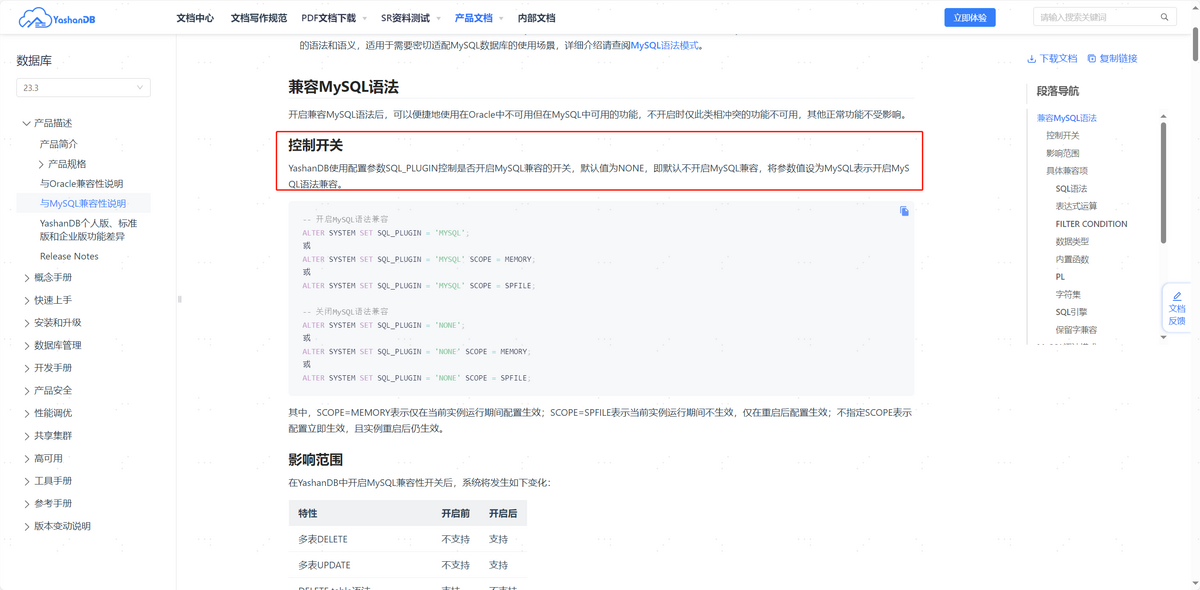Open 产品简介 page in sidebar
1200x590 pixels.
[x=59, y=144]
